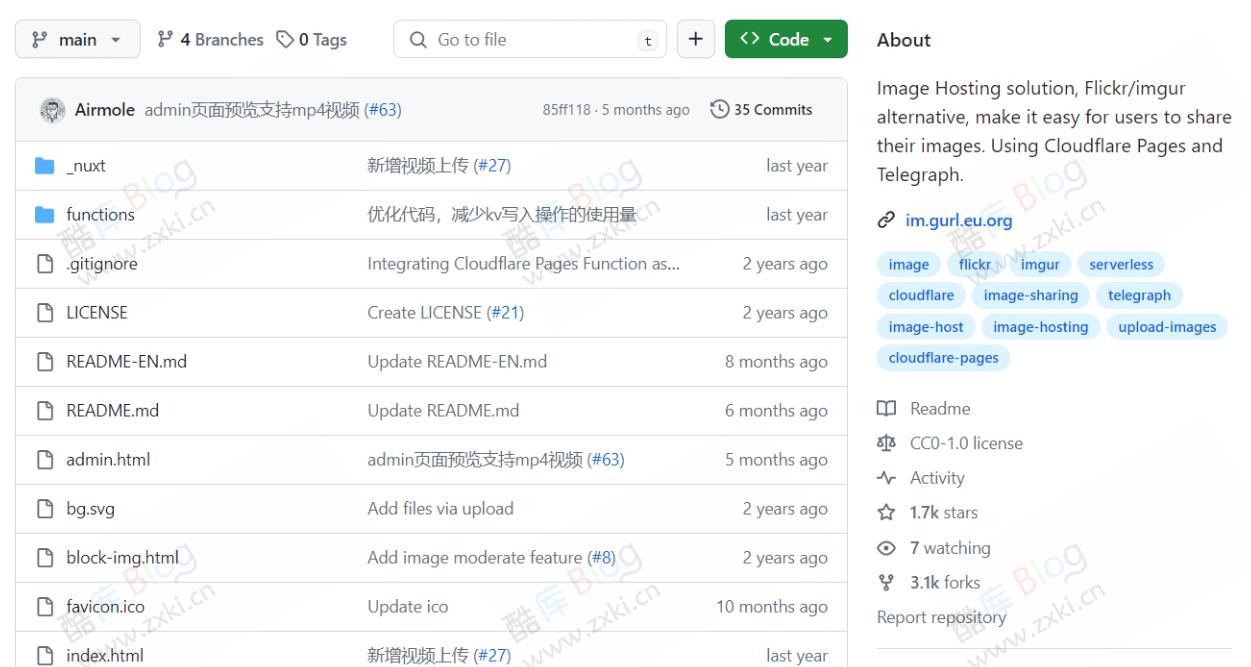The height and width of the screenshot is (667, 1251).
Task: Open the main branch dropdown
Action: click(77, 39)
